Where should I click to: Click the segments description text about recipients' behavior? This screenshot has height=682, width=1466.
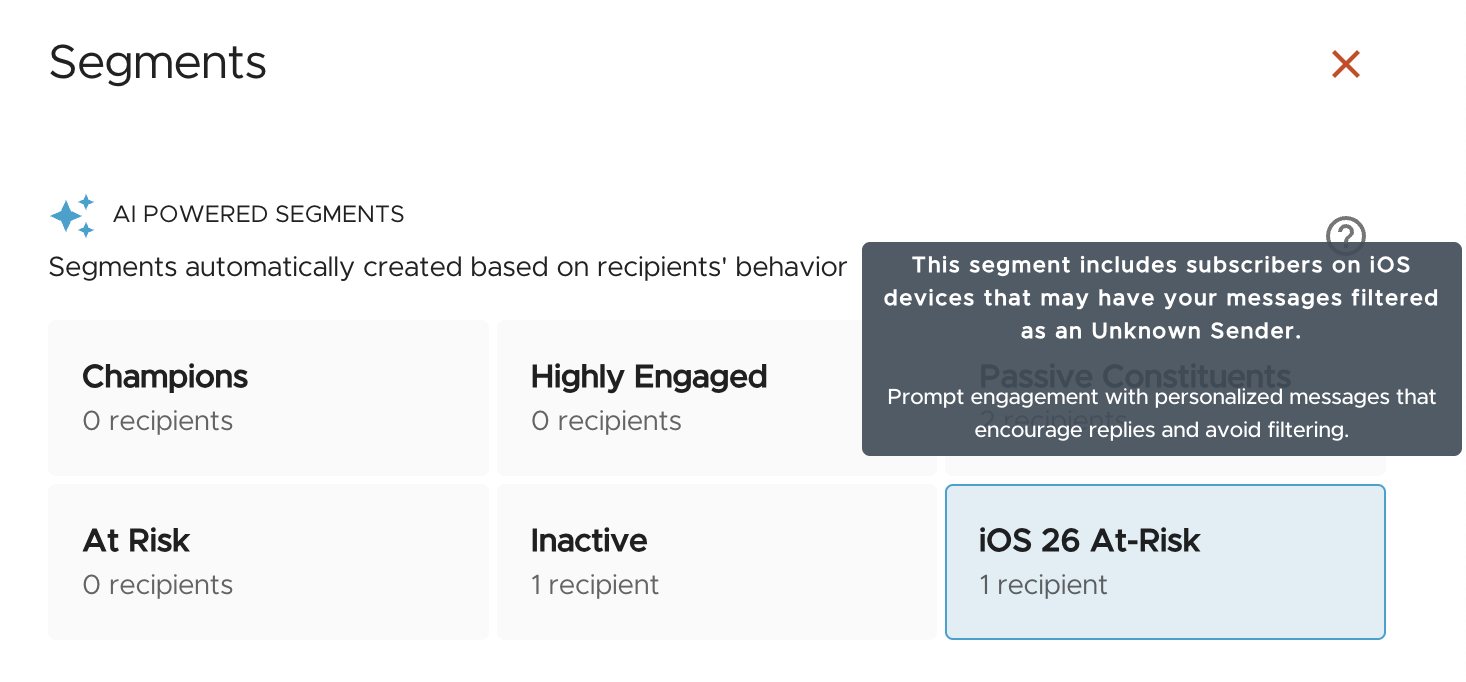click(x=448, y=268)
